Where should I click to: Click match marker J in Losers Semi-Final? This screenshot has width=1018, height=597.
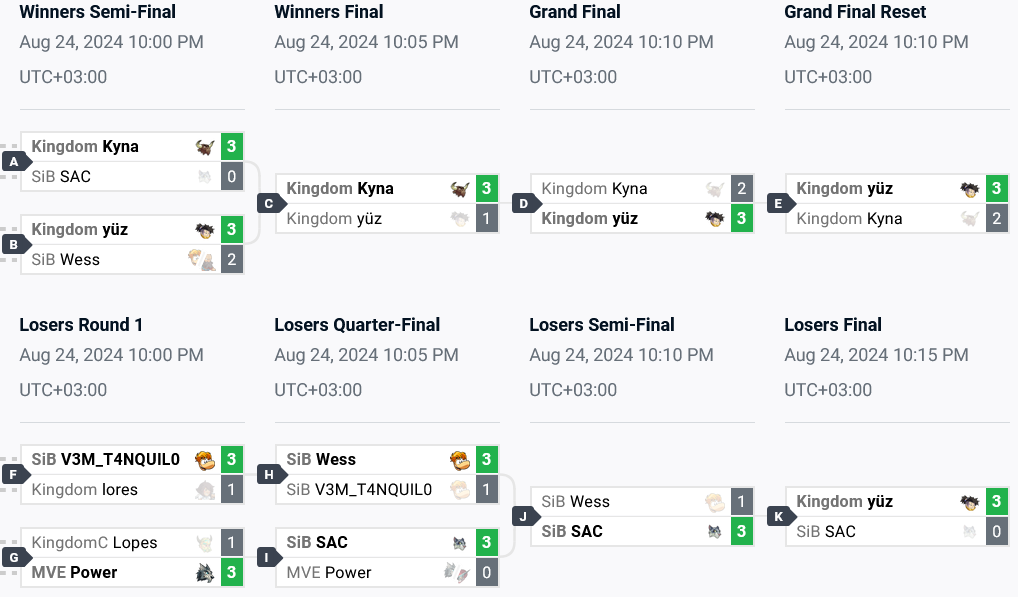click(x=524, y=516)
